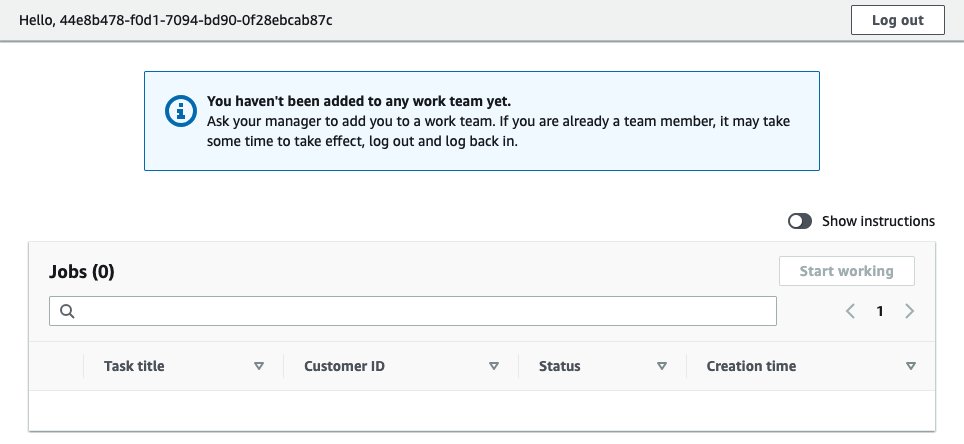Click the Start working button
This screenshot has height=444, width=964.
[x=847, y=271]
